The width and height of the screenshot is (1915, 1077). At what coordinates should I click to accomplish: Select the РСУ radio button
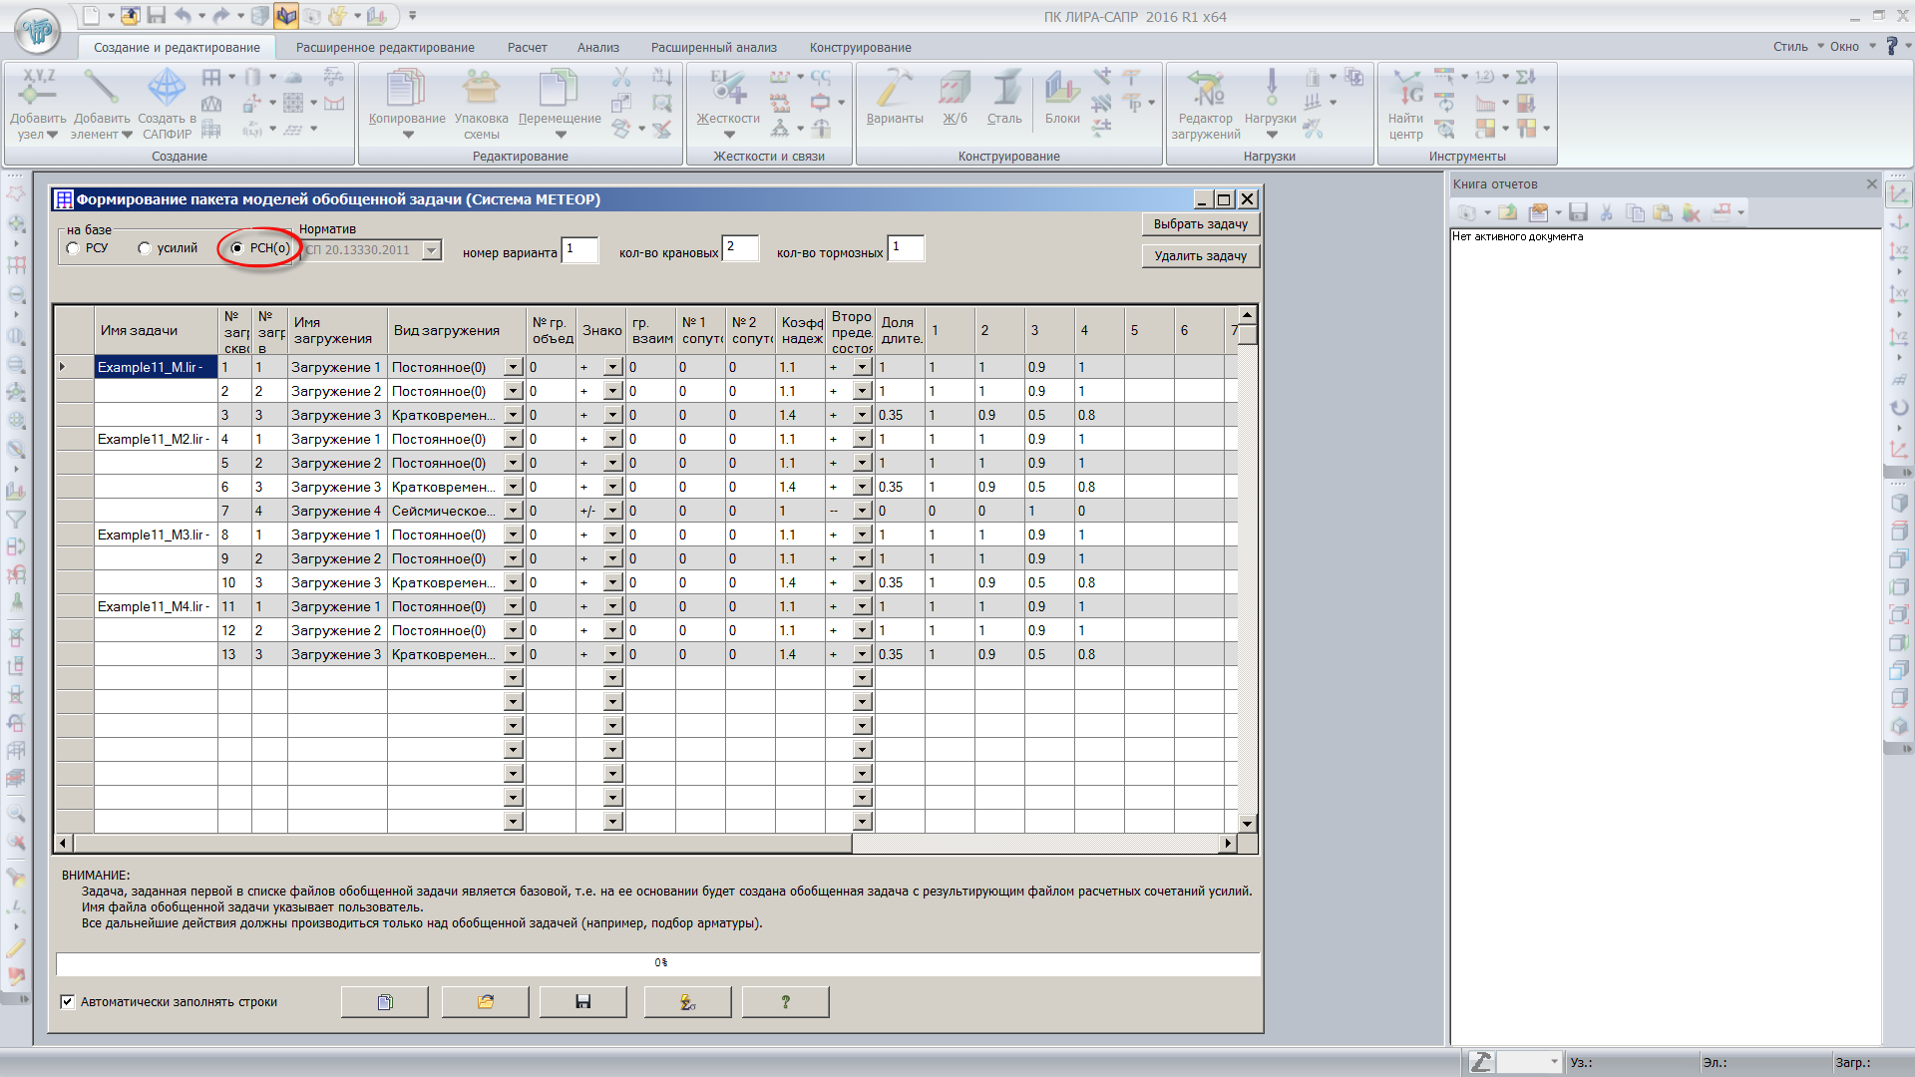tap(73, 249)
